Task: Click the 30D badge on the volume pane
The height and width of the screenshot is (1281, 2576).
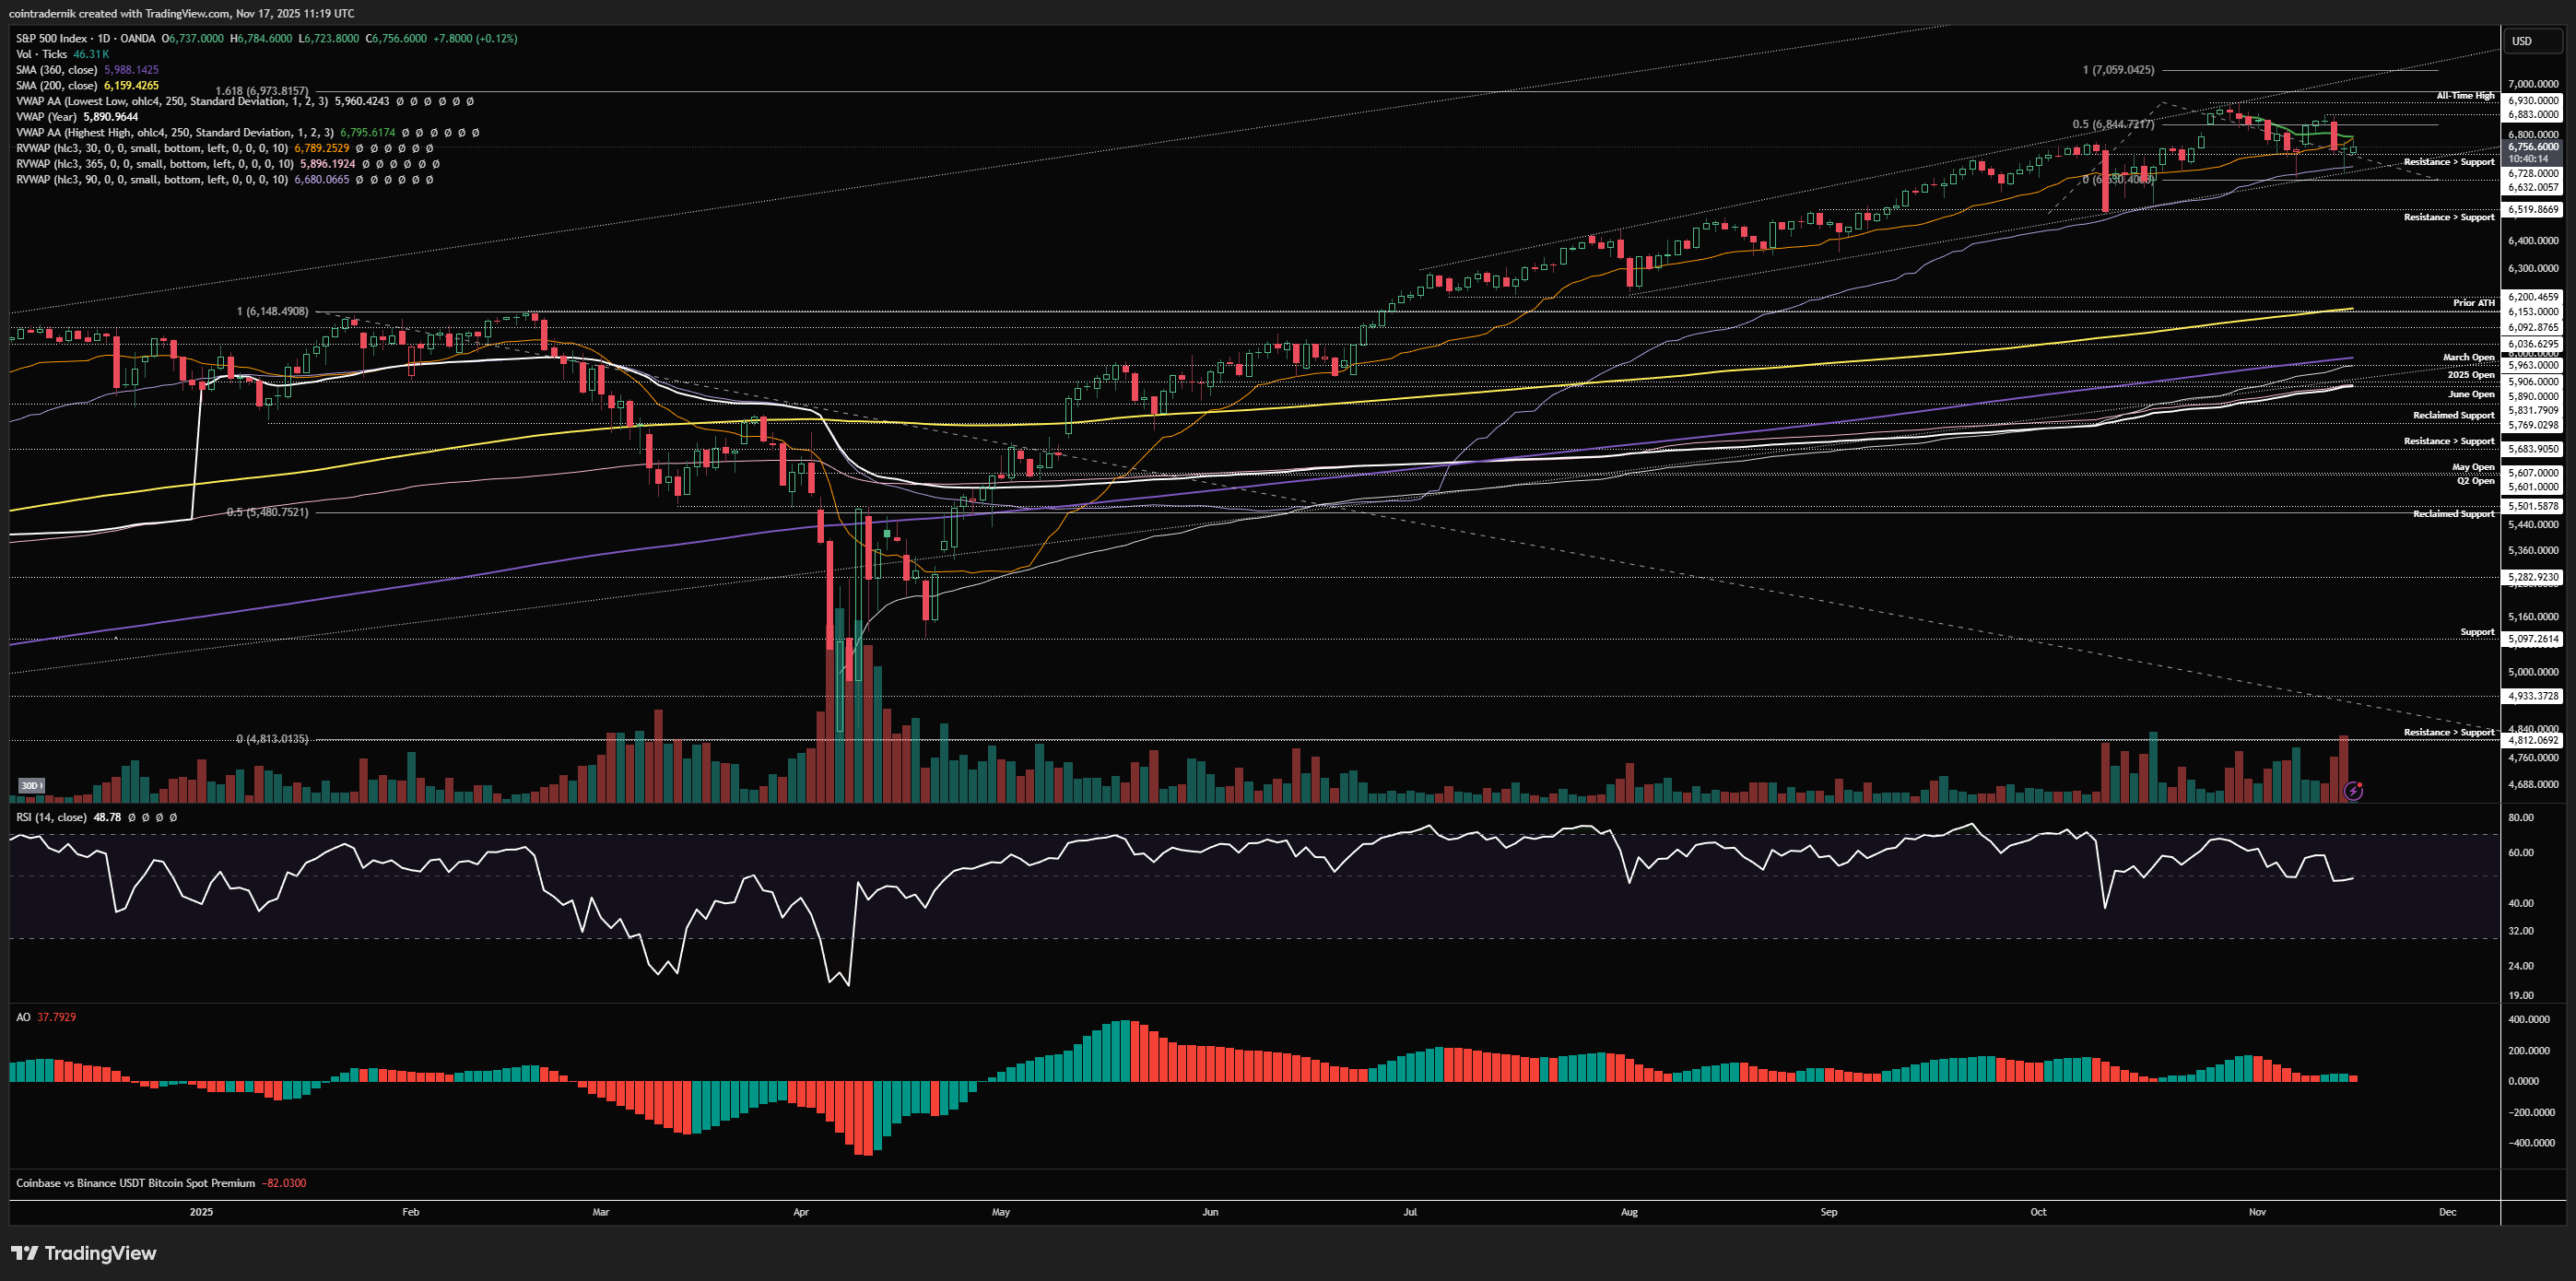Action: (x=31, y=786)
